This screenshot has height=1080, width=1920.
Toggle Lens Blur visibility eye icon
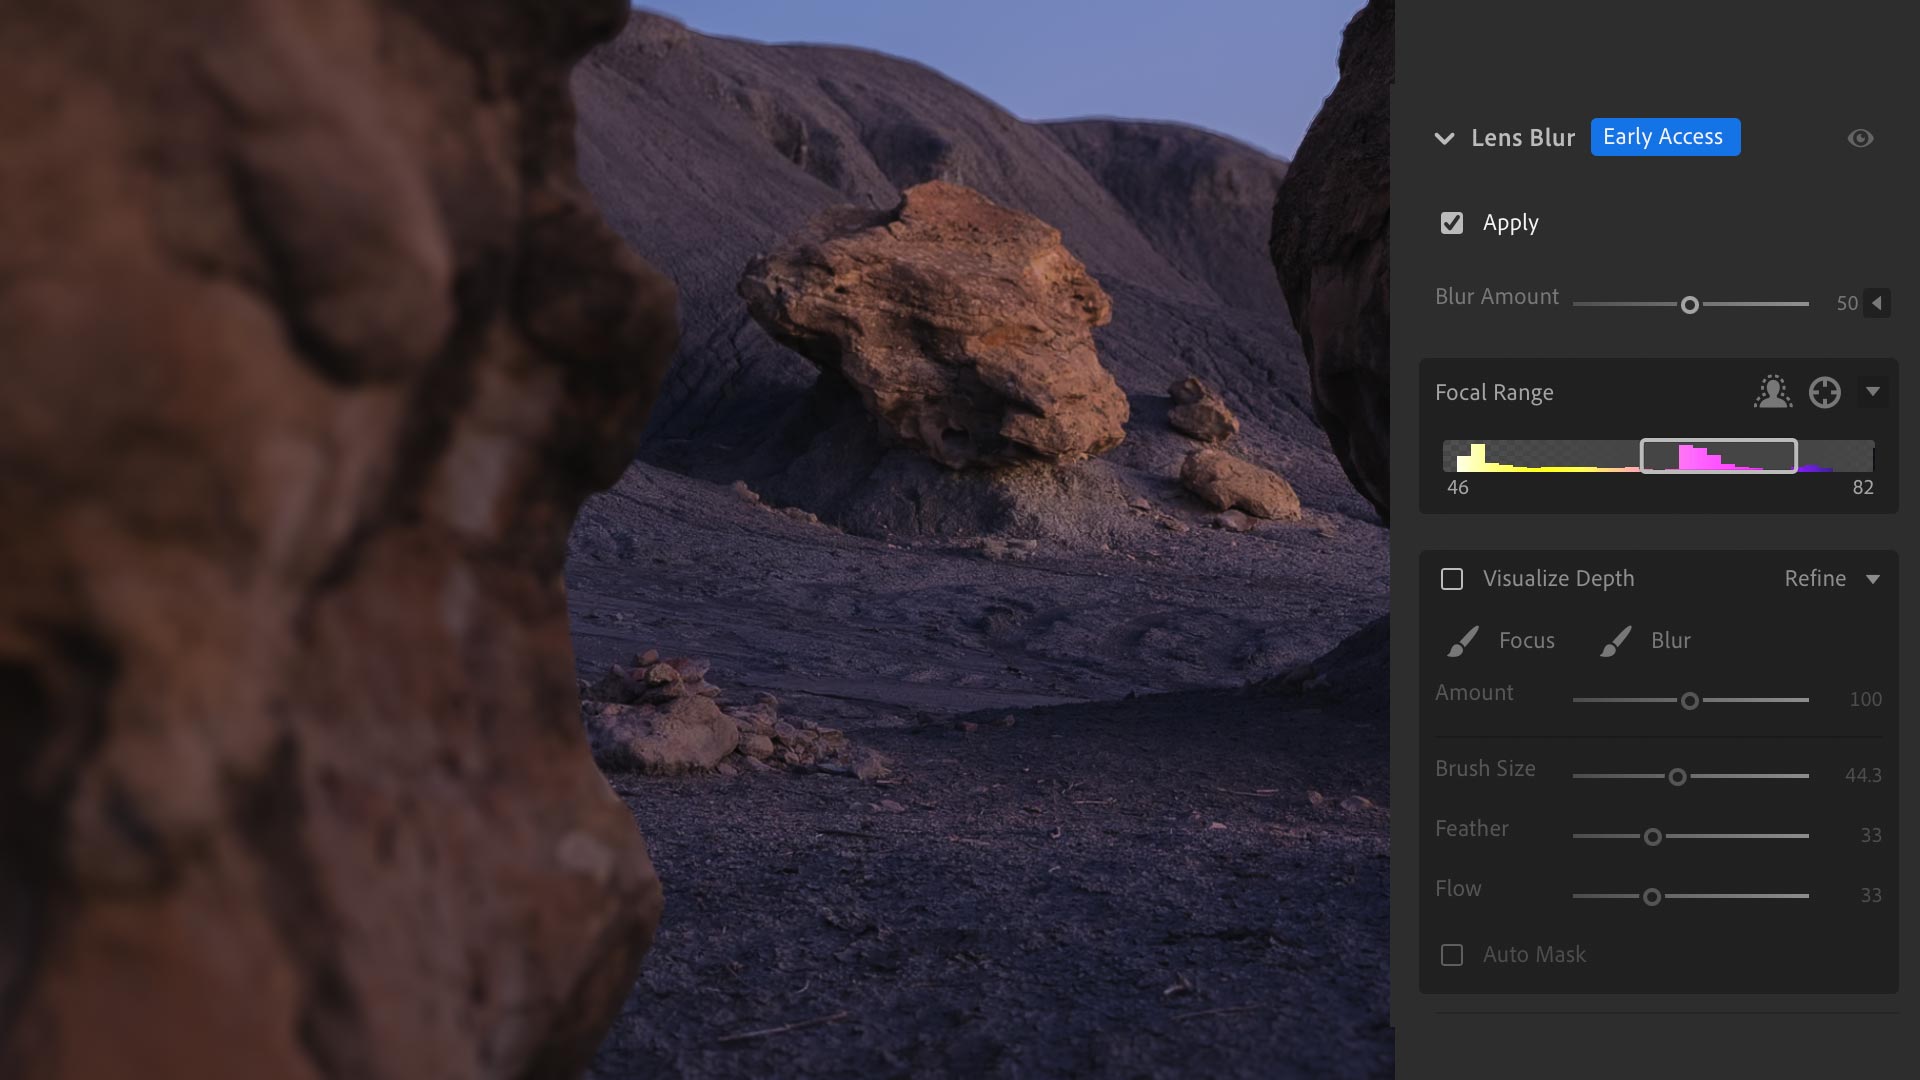pos(1860,138)
